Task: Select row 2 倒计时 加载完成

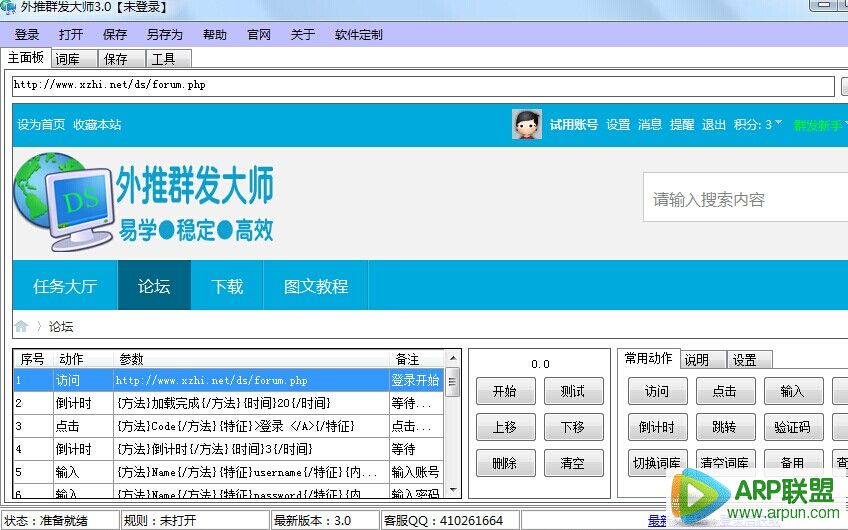Action: [x=228, y=403]
